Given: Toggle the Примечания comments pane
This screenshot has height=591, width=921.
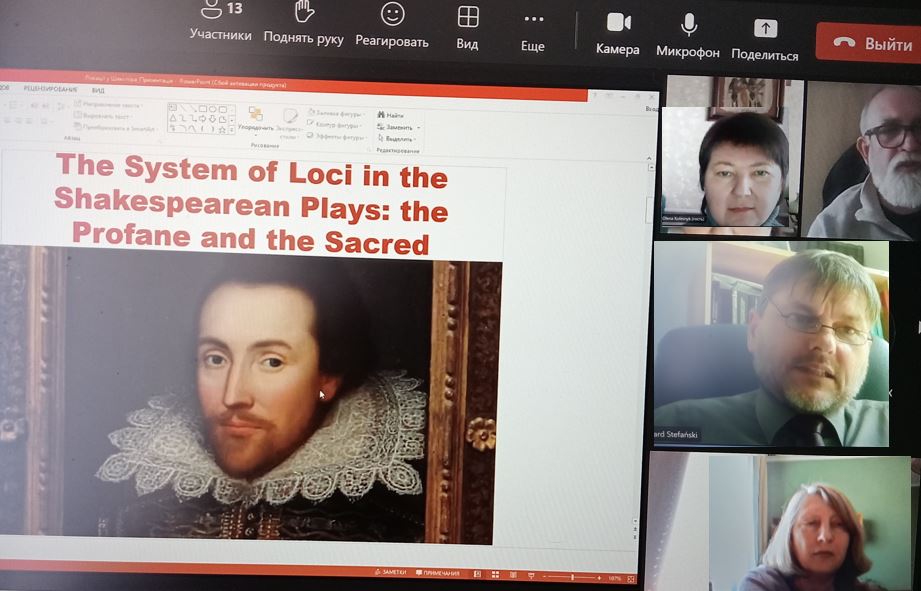Looking at the screenshot, I should (438, 573).
